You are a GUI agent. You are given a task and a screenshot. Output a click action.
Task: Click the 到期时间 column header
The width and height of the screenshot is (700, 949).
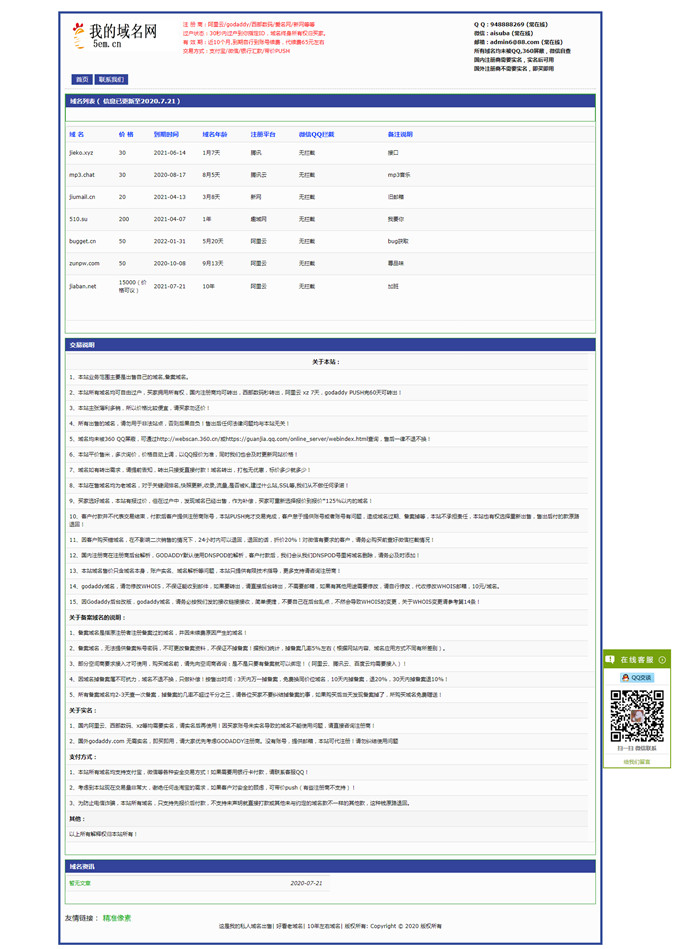[166, 133]
